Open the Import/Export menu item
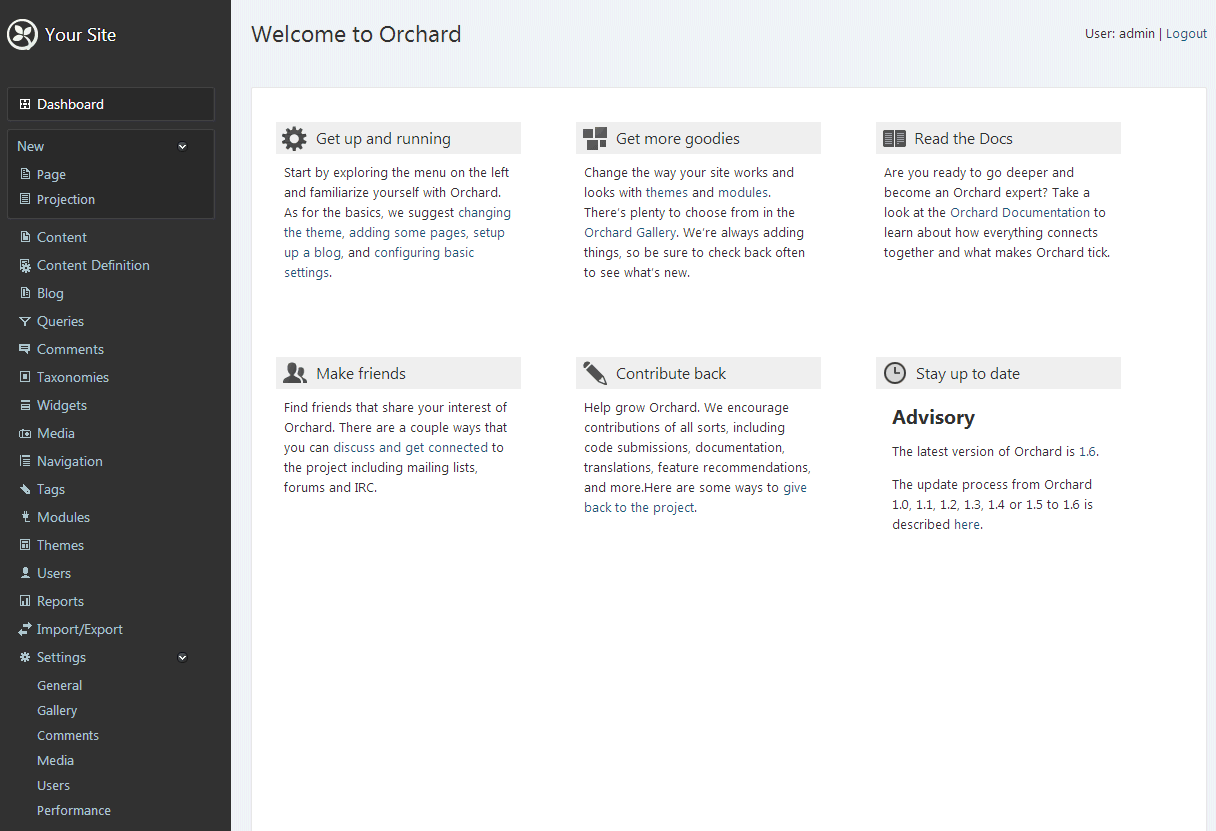The image size is (1216, 831). (80, 629)
